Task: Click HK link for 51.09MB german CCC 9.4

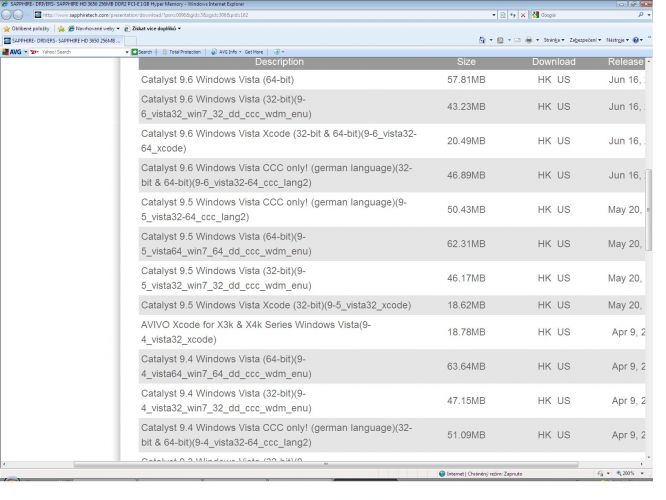Action: (544, 435)
